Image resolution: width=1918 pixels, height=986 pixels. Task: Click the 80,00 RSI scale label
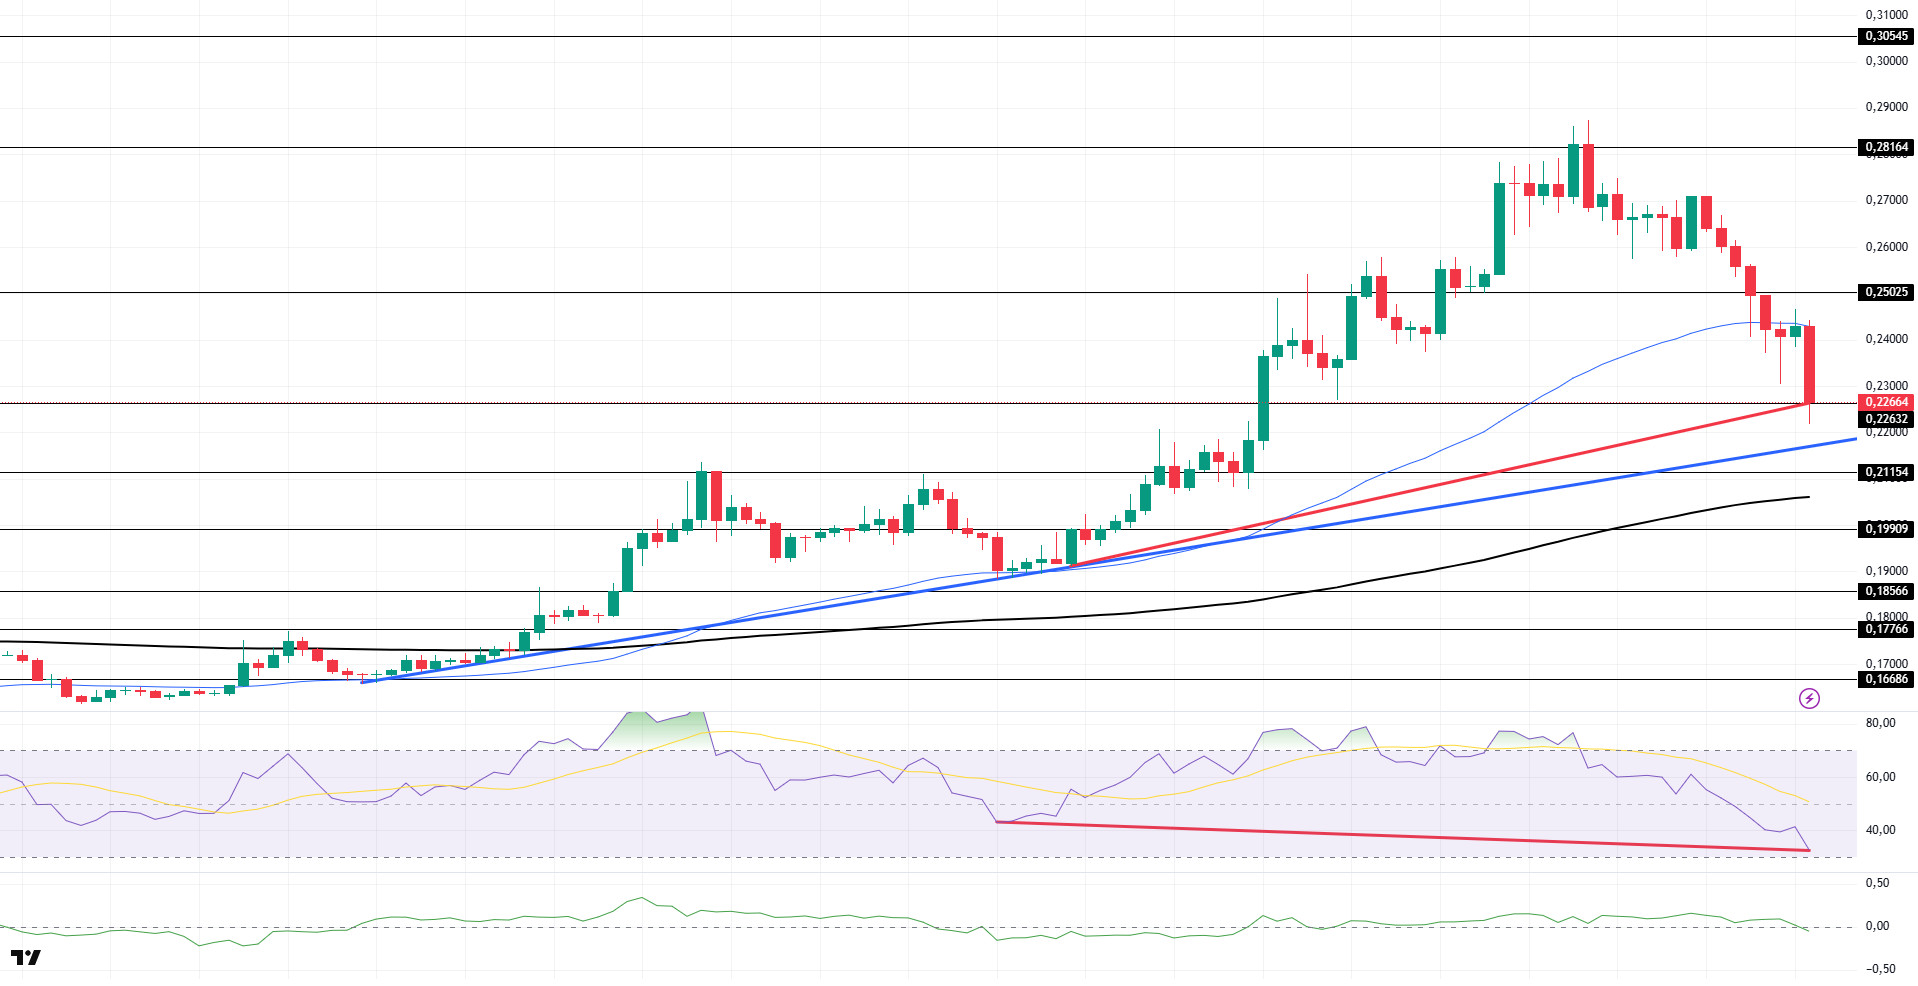click(1880, 723)
